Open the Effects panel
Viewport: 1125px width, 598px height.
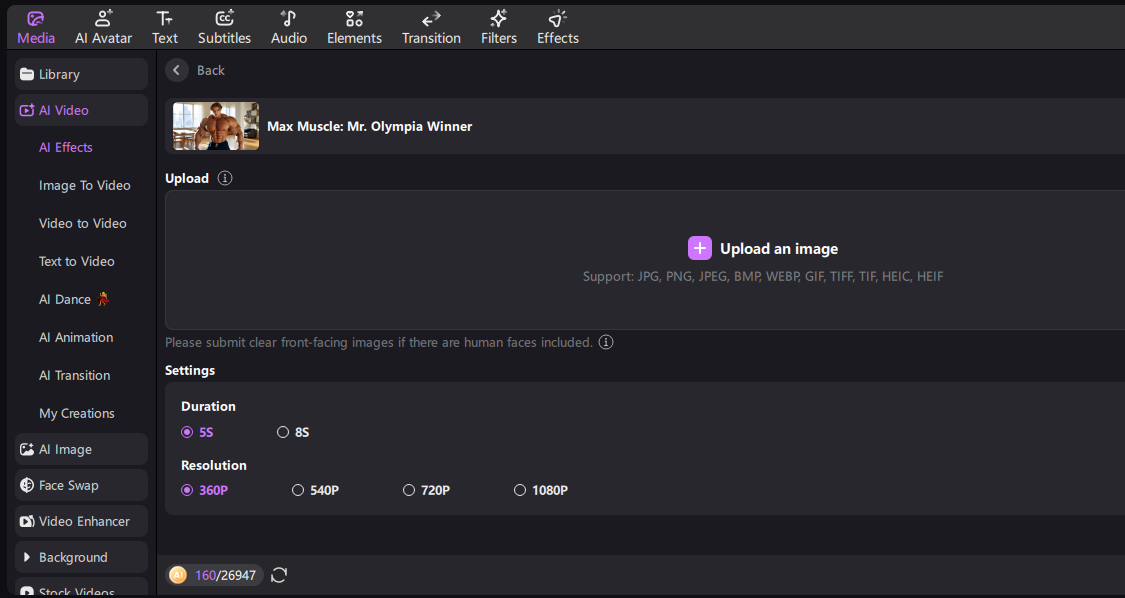(557, 26)
